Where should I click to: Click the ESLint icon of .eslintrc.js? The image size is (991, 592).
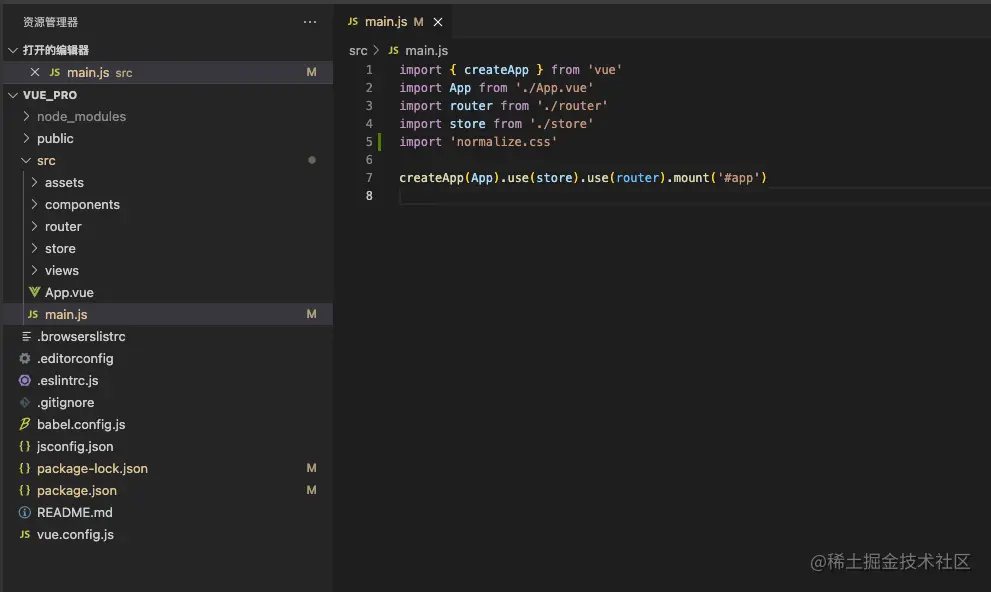[25, 380]
